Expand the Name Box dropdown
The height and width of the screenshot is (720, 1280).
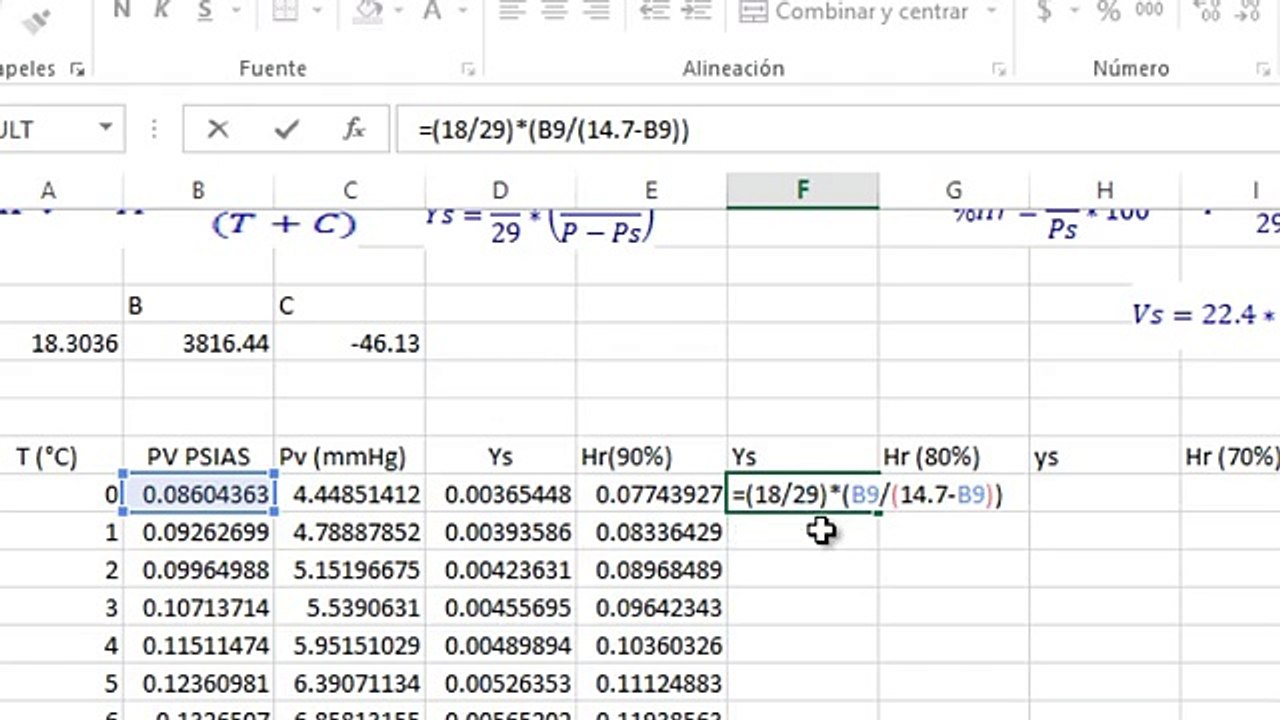tap(105, 129)
